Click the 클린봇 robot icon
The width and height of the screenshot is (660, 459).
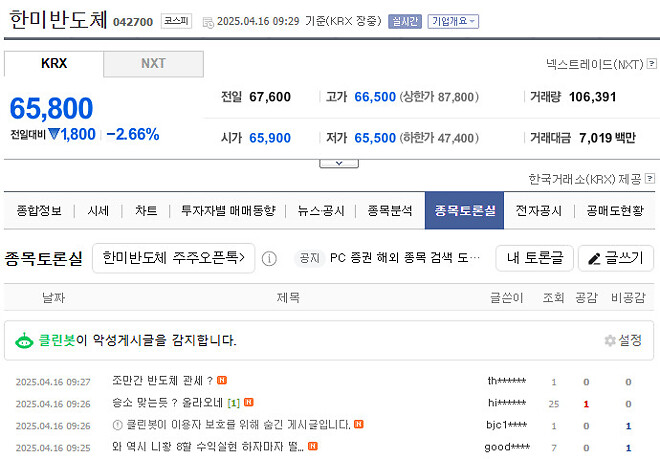[x=24, y=340]
